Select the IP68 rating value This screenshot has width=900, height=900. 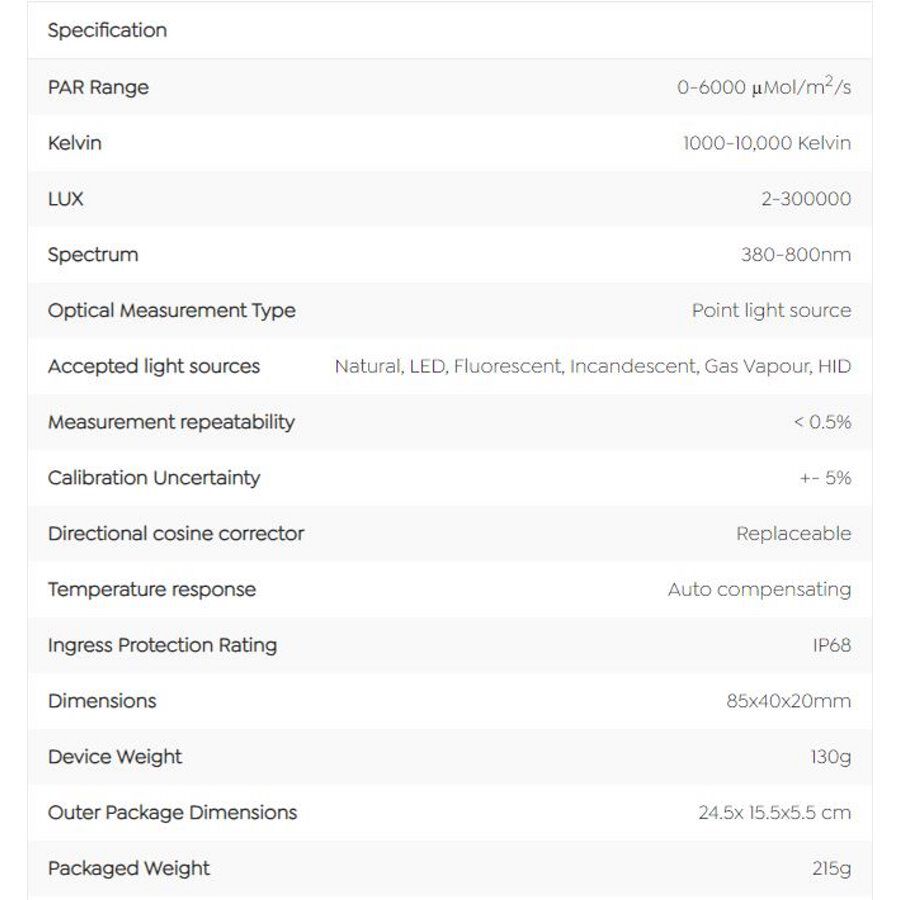[x=832, y=646]
